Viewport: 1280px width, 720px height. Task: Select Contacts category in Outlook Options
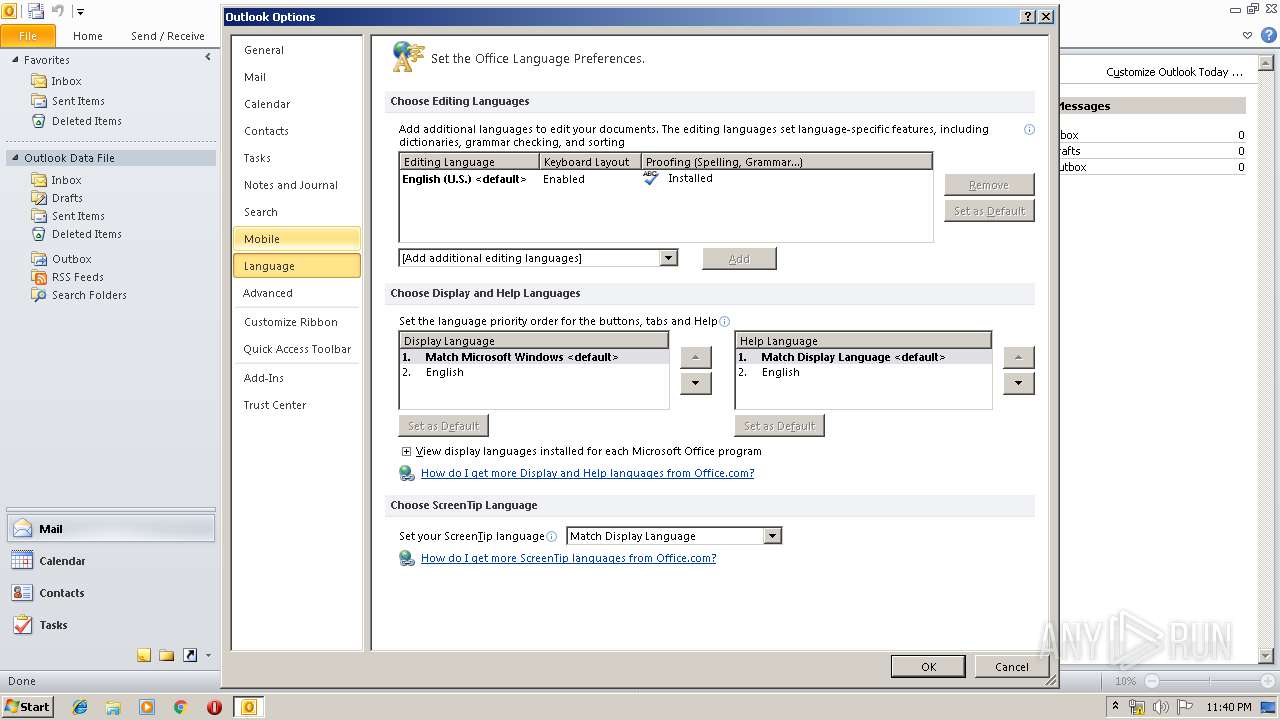tap(297, 131)
